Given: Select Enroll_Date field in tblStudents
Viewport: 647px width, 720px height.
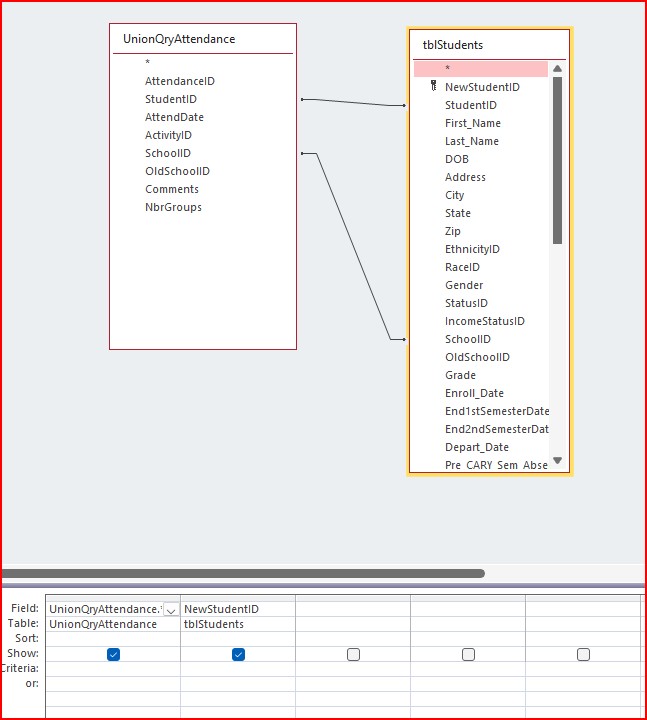Looking at the screenshot, I should coord(474,393).
